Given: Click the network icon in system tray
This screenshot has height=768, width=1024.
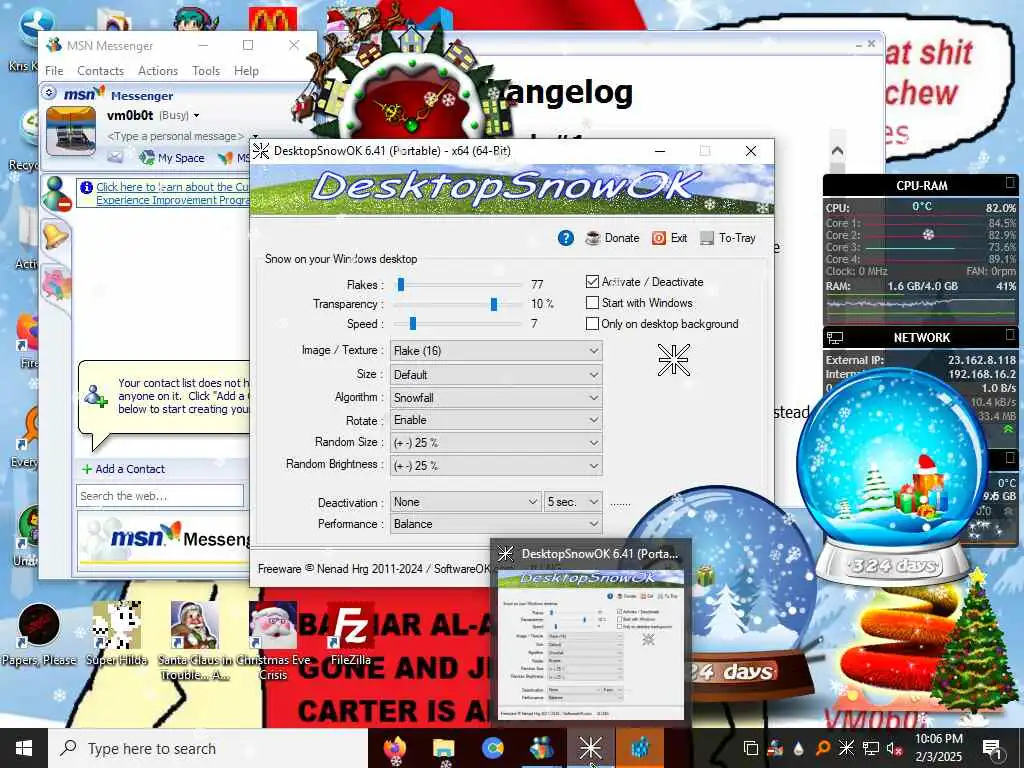Looking at the screenshot, I should (x=871, y=748).
